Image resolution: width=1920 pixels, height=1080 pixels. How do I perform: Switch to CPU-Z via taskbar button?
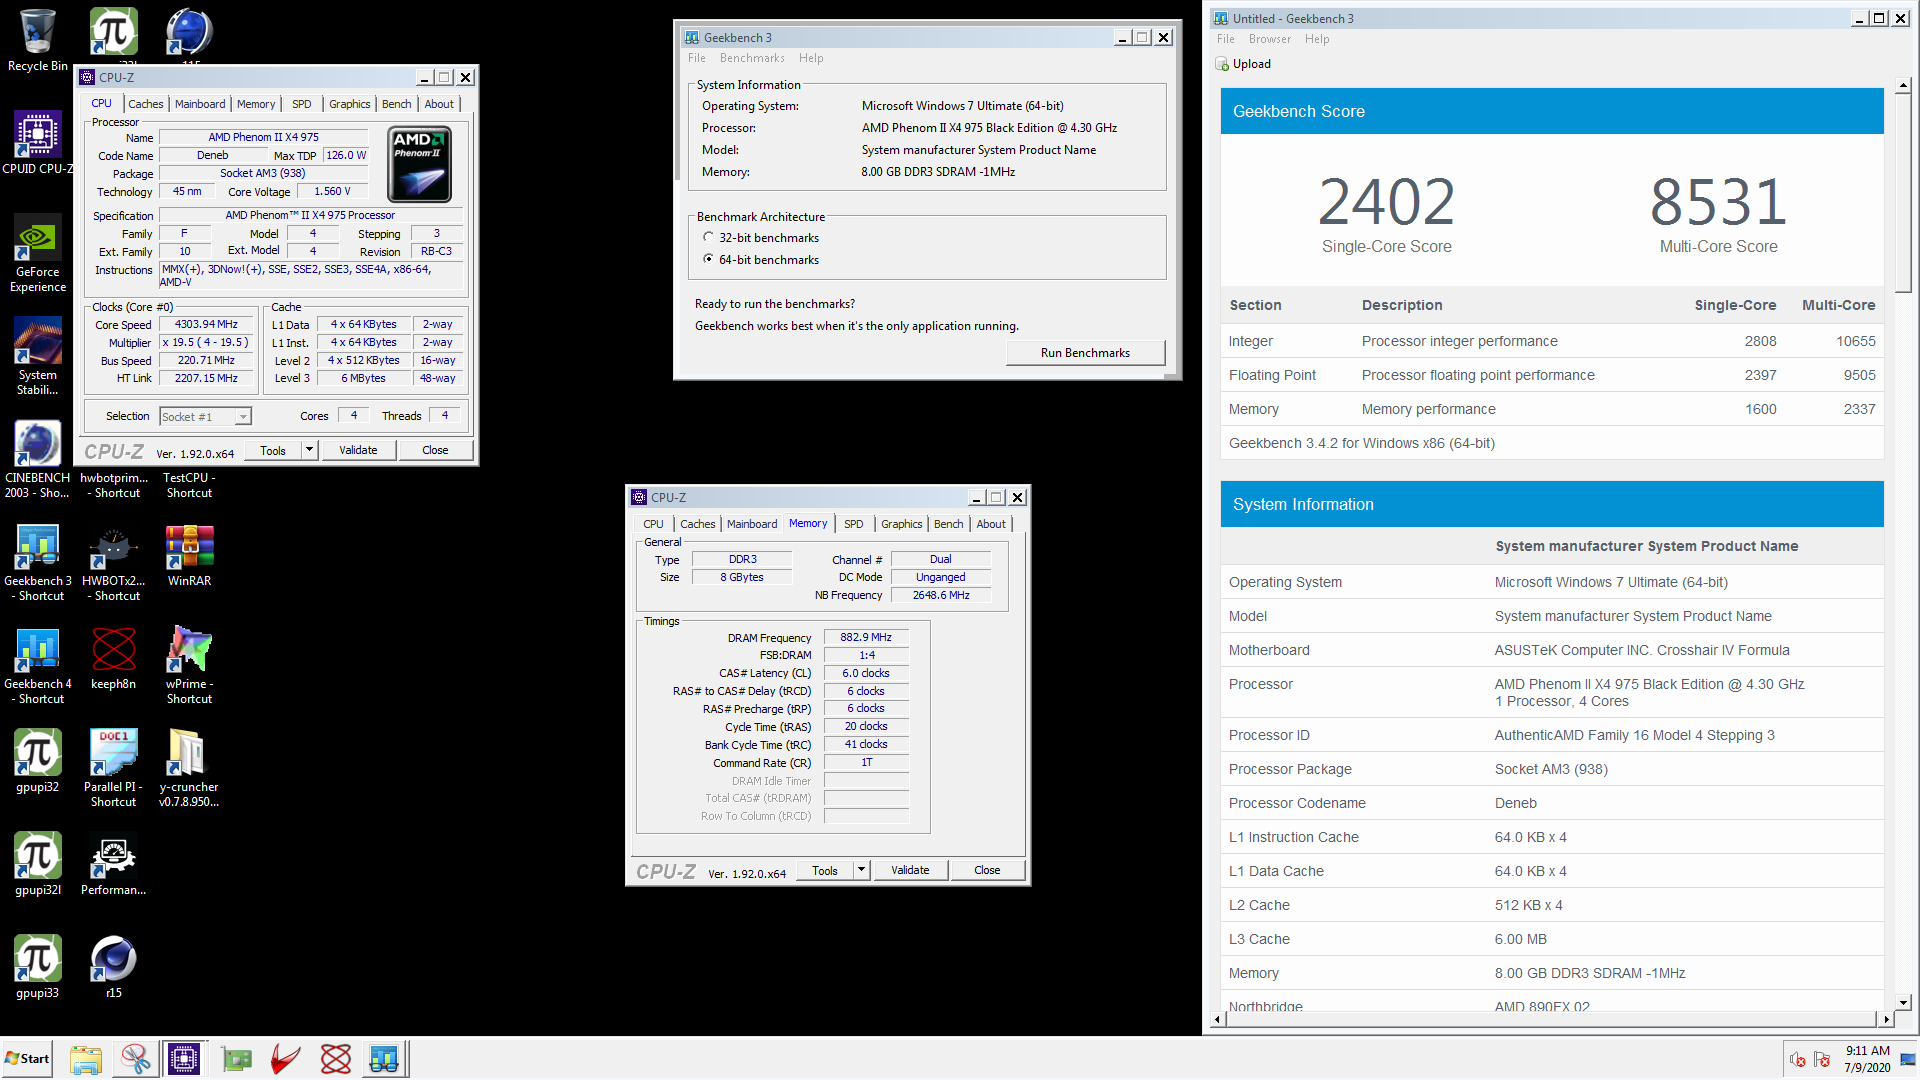click(184, 1059)
